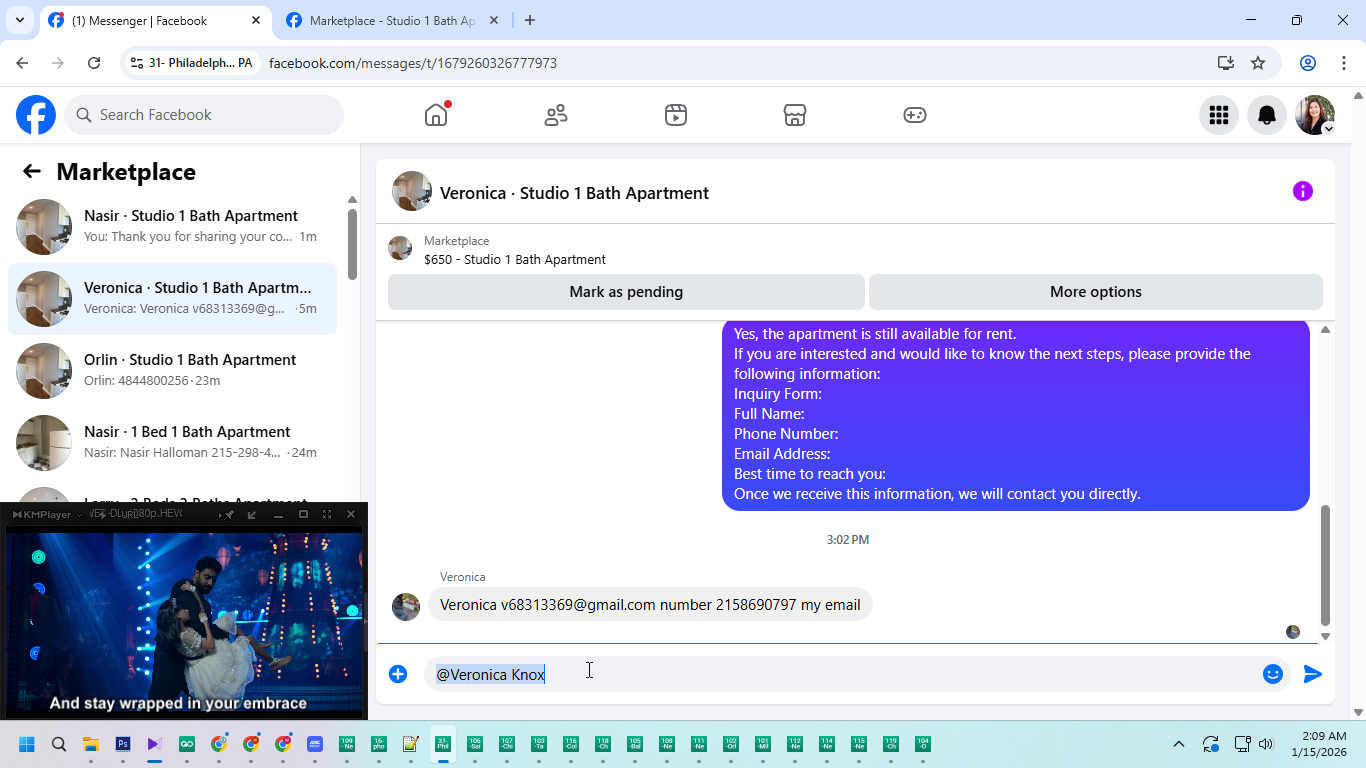Switch to the Marketplace - Studio 1 Bath tab

coord(392,20)
